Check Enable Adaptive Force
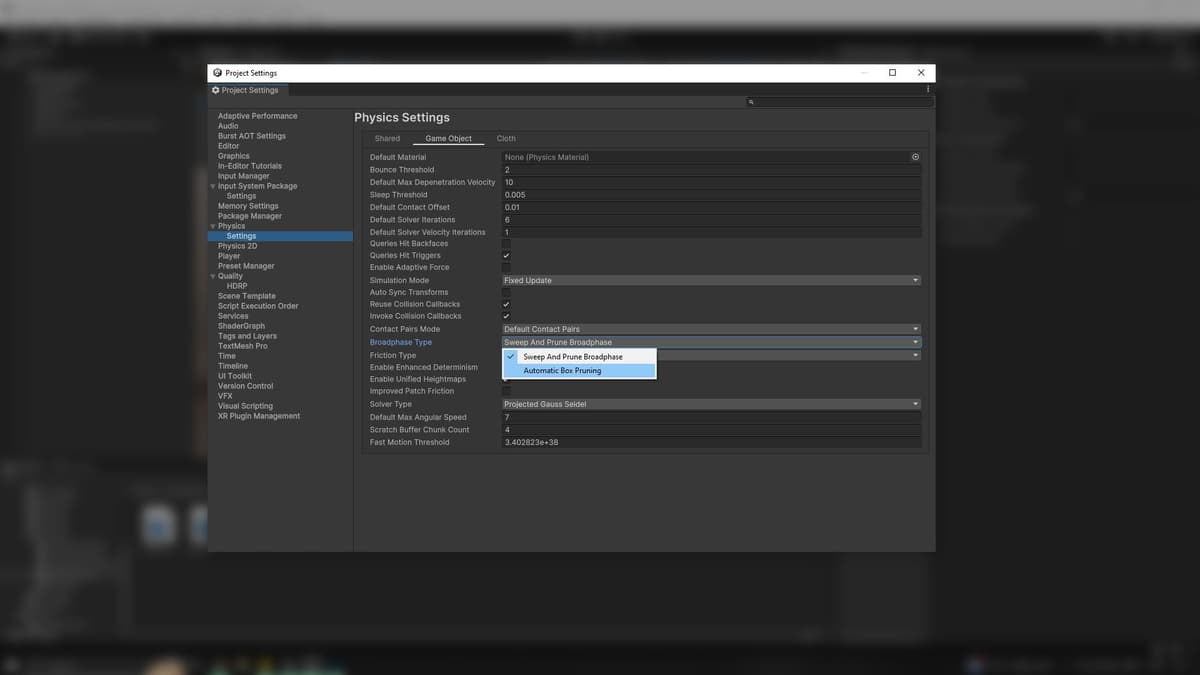This screenshot has width=1200, height=675. coord(507,267)
